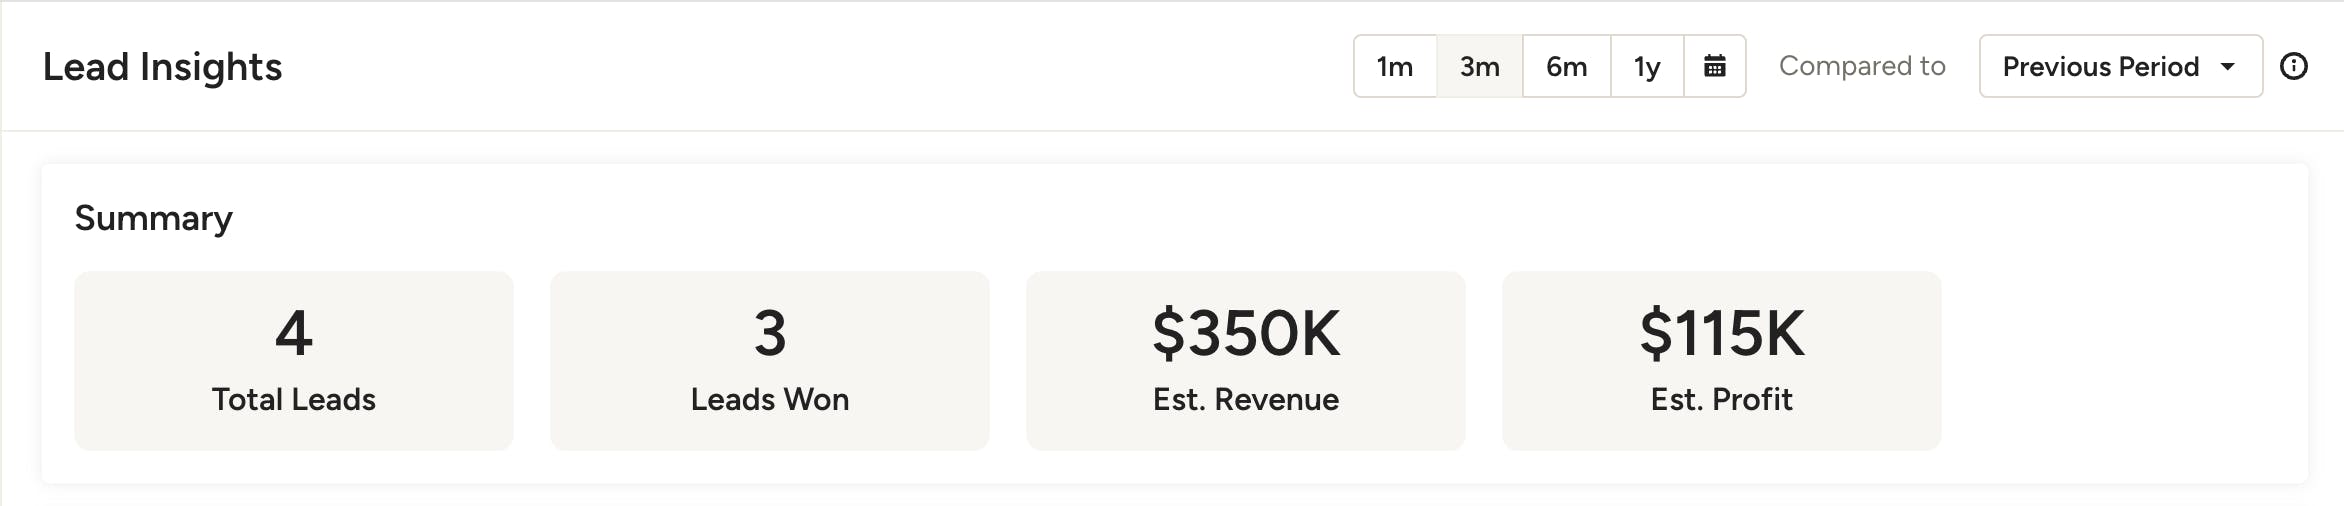The height and width of the screenshot is (506, 2344).
Task: Select the 1m time range
Action: [1395, 67]
